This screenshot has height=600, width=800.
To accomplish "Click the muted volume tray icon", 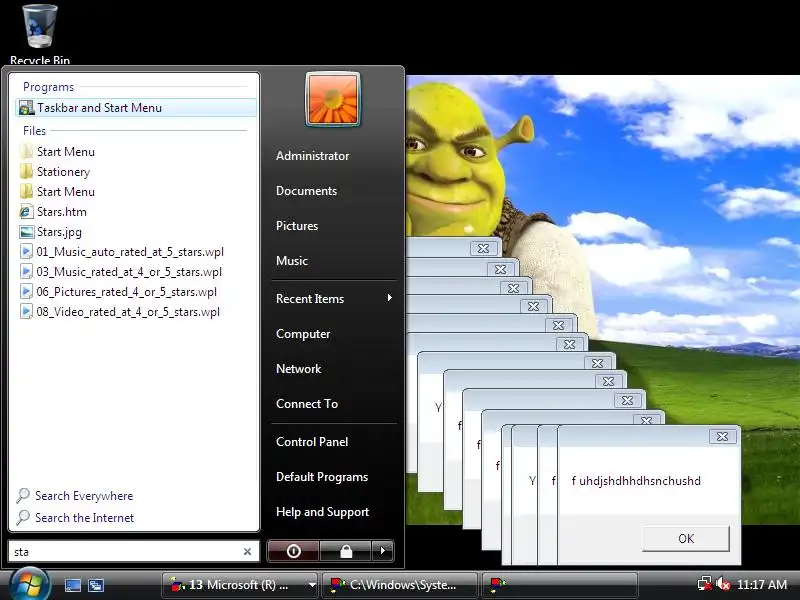I will pos(723,584).
